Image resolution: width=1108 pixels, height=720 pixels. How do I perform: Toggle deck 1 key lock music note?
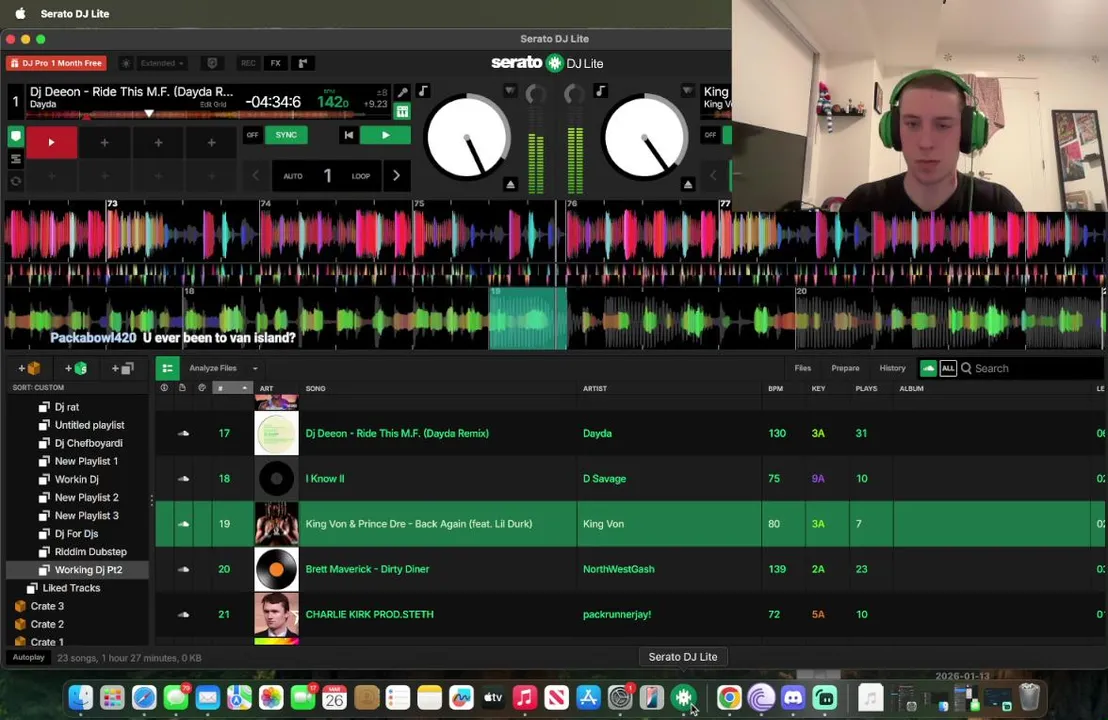coord(423,90)
